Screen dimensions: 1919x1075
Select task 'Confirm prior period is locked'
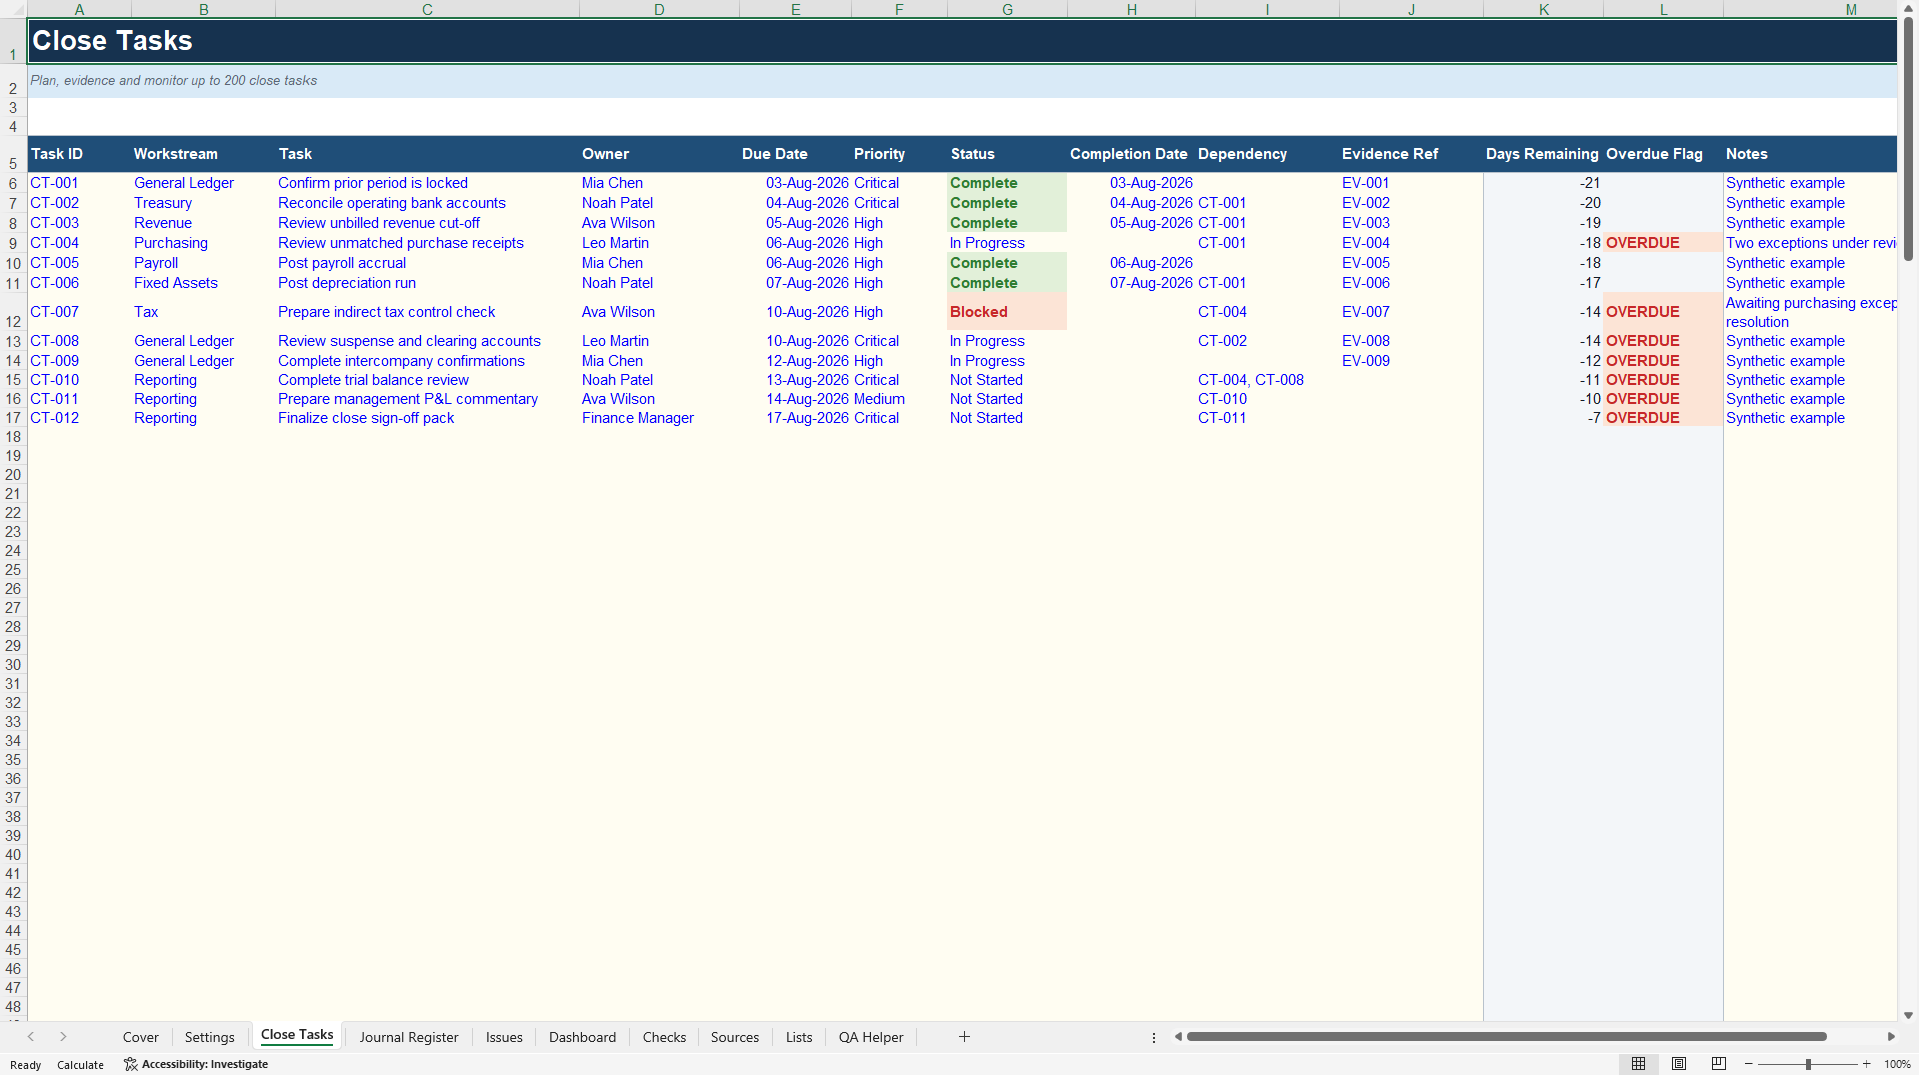click(427, 183)
